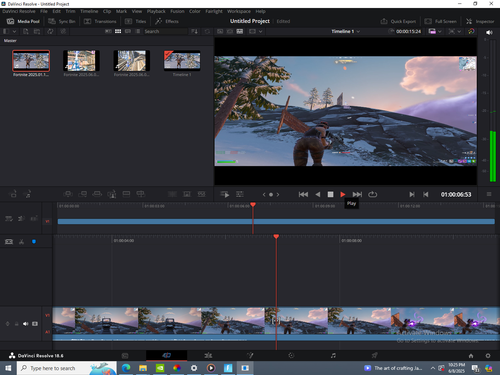Switch viewer to Full Screen
The height and width of the screenshot is (375, 500).
click(x=440, y=21)
